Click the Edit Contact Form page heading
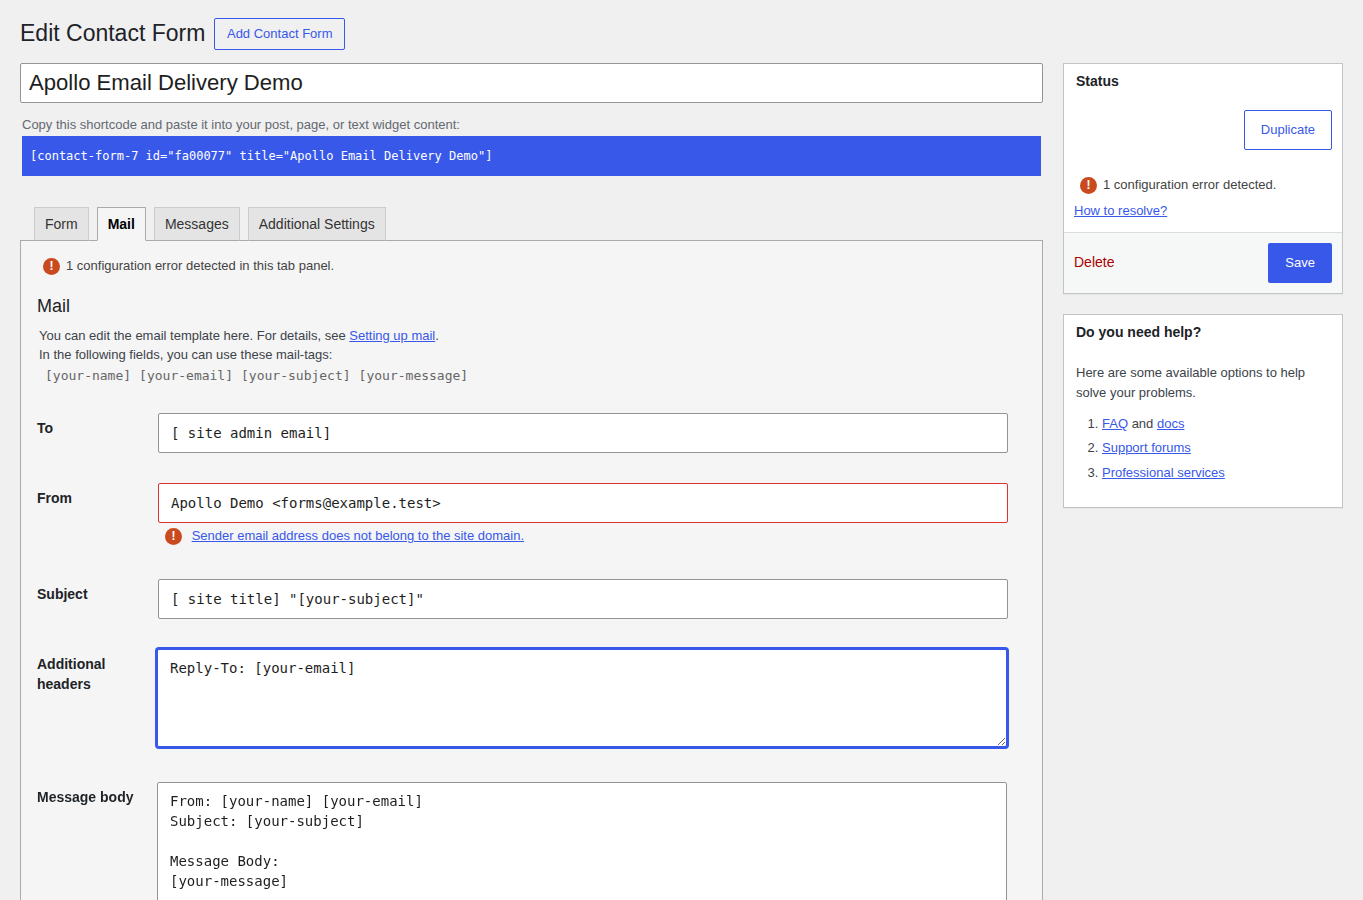The width and height of the screenshot is (1363, 900). click(x=113, y=33)
